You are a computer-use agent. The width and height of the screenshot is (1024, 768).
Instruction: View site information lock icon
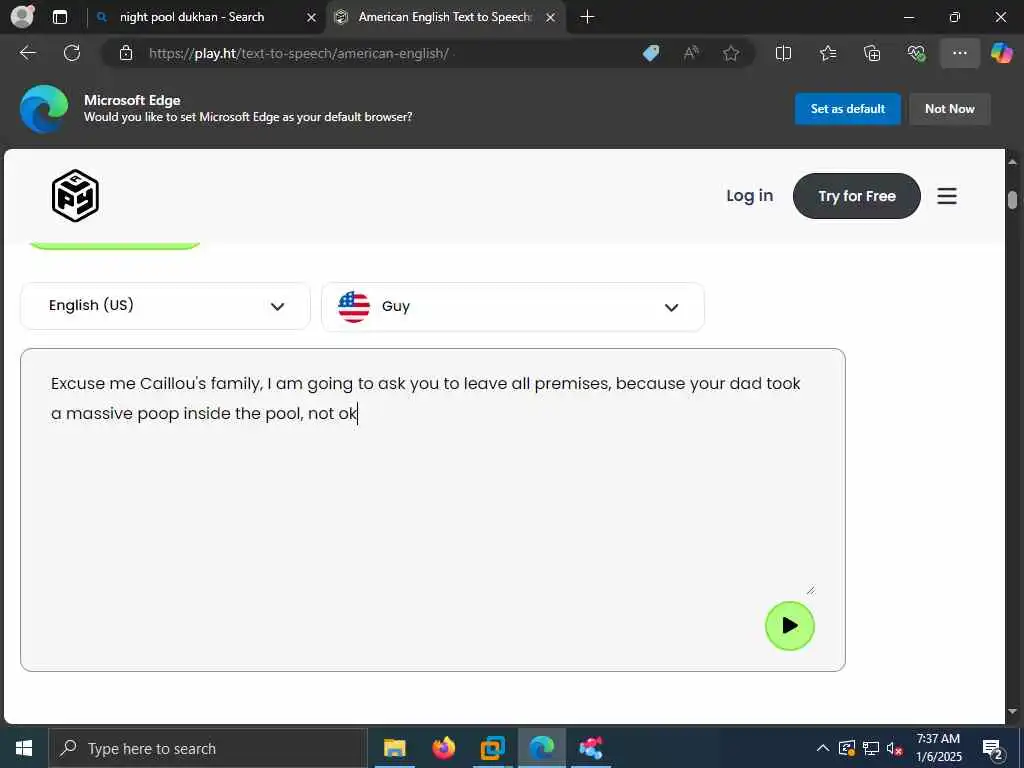click(x=126, y=53)
